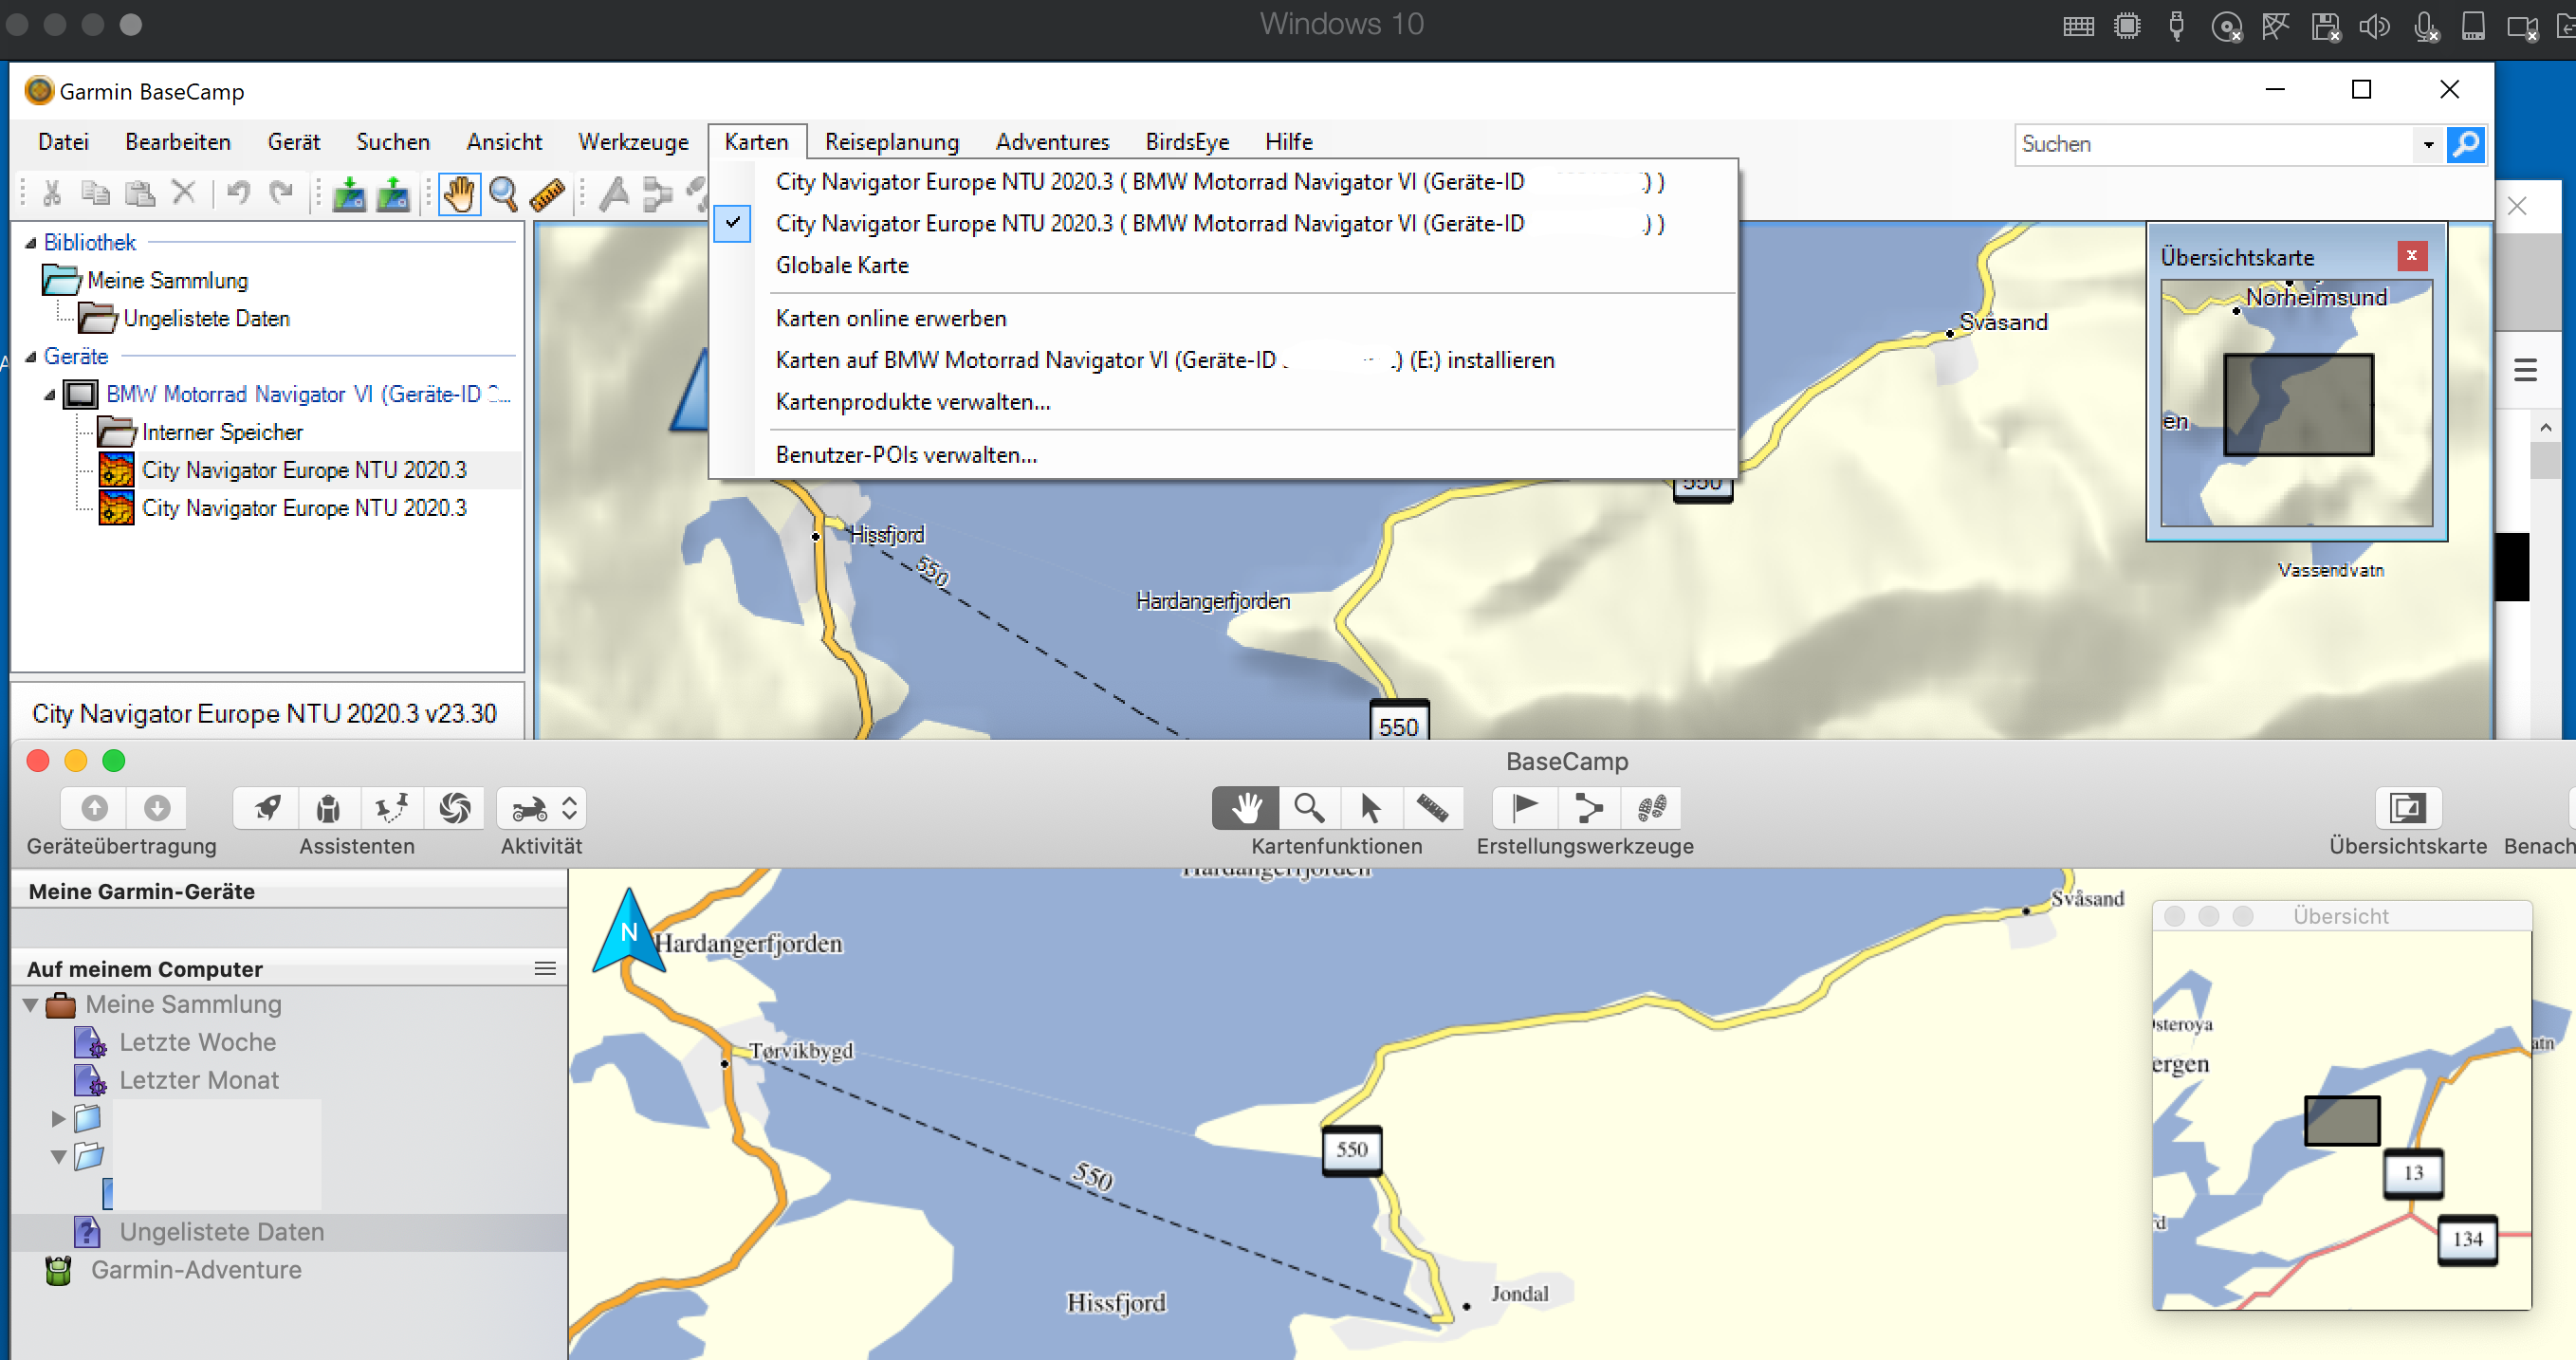Viewport: 2576px width, 1360px height.
Task: Select the flag Waypoint creation tool in Mac toolbar
Action: coord(1525,807)
